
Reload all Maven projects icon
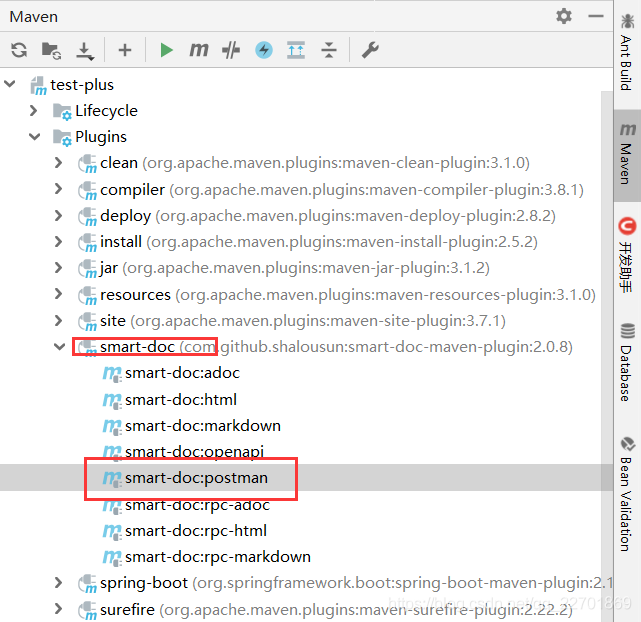coord(19,50)
